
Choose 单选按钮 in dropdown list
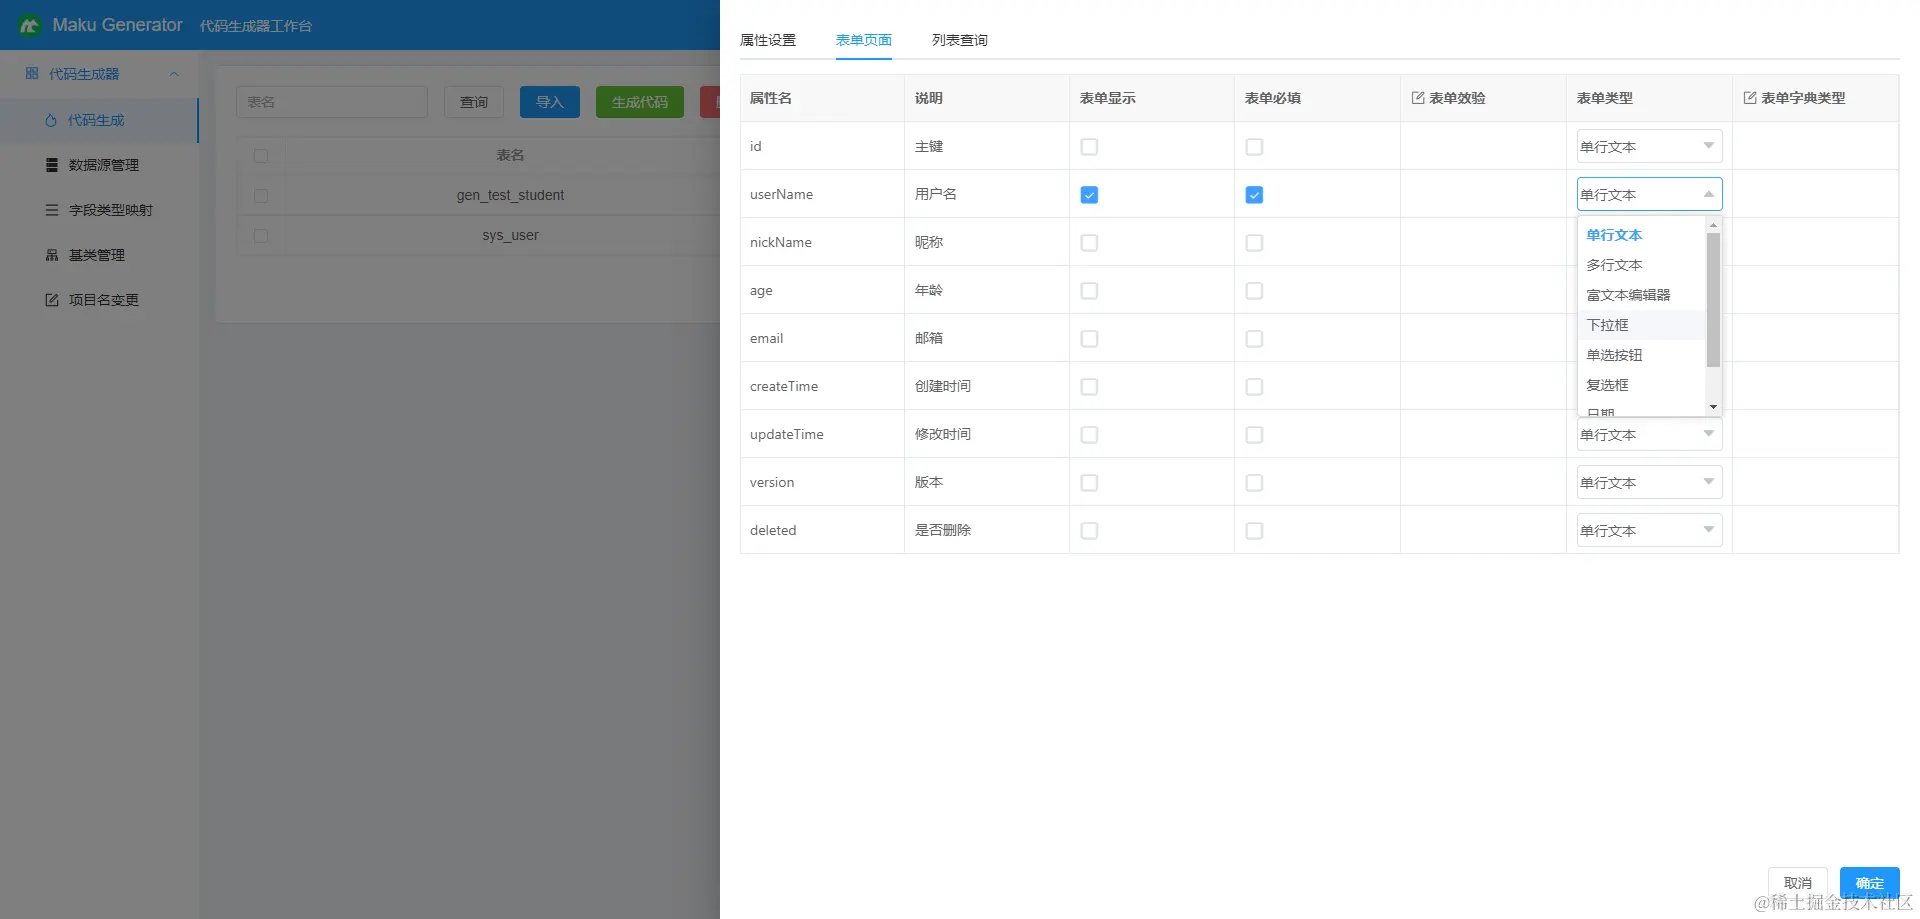click(x=1641, y=355)
